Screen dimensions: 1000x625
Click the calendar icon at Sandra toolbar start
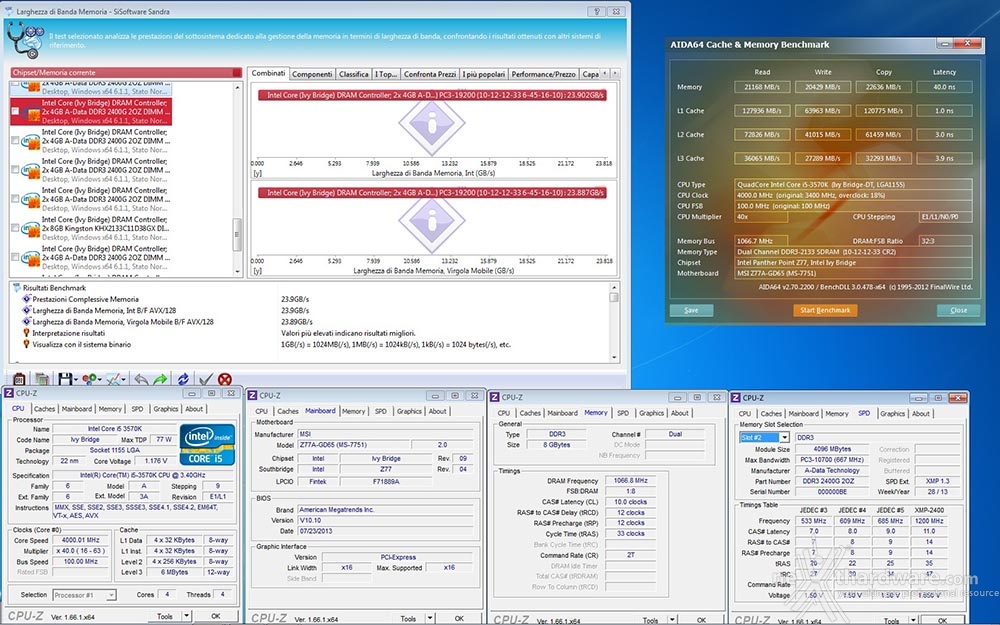pos(19,379)
